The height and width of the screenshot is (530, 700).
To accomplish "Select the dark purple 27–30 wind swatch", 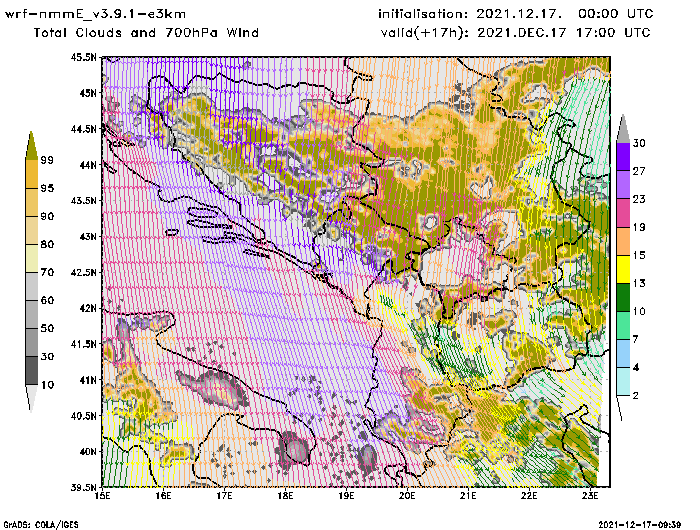I will pos(623,157).
